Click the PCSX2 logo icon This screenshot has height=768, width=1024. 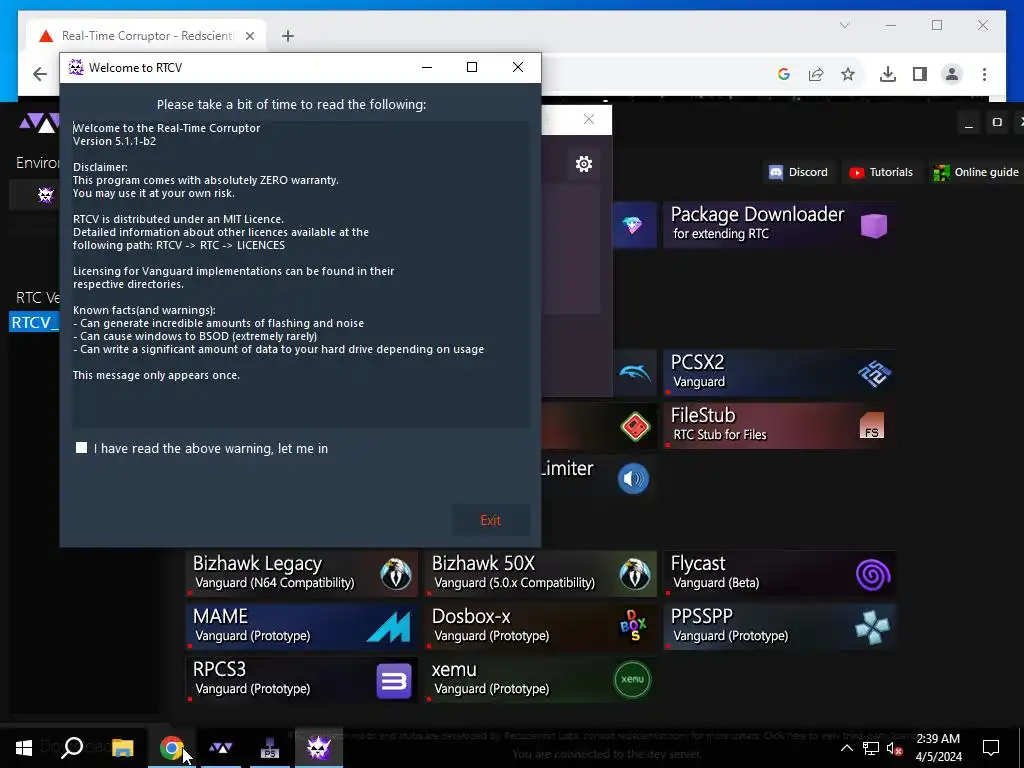pos(873,373)
